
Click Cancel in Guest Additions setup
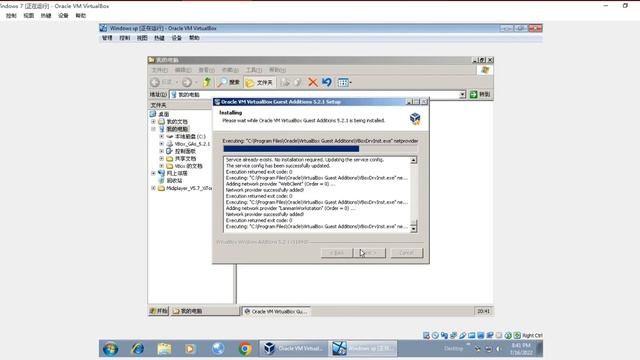coord(407,253)
